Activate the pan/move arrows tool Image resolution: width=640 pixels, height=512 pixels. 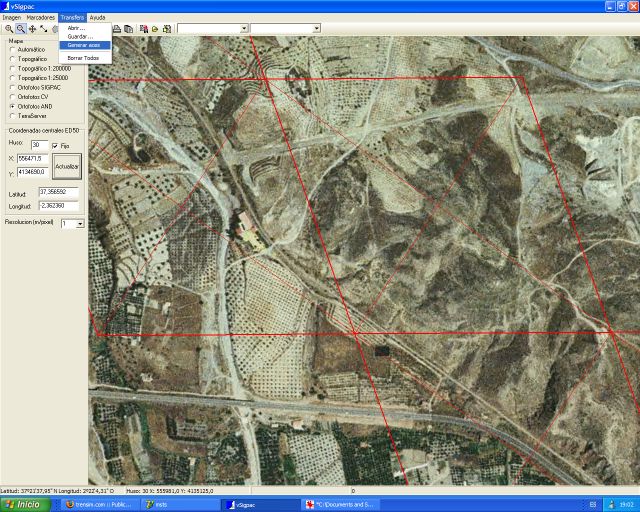(32, 29)
